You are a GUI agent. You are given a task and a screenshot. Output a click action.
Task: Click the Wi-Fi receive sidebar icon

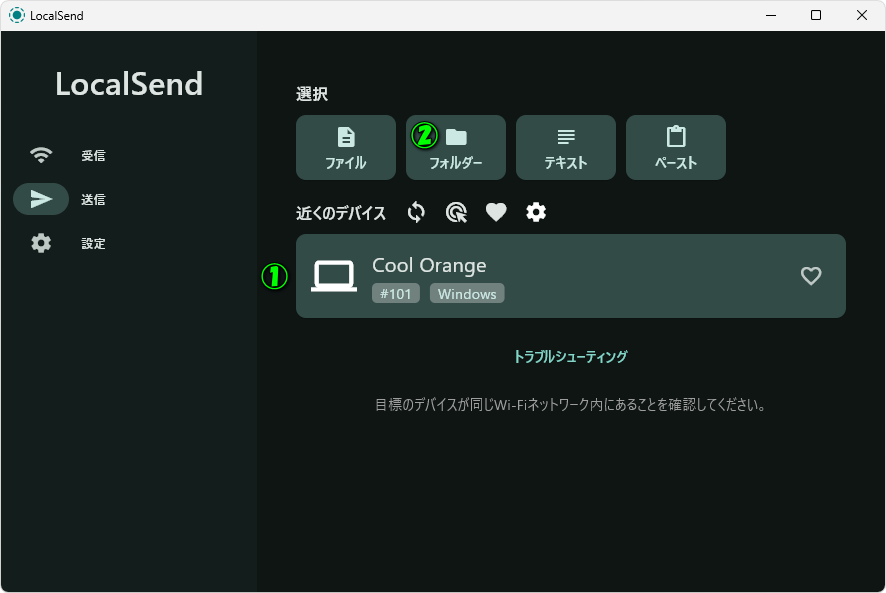pyautogui.click(x=41, y=155)
